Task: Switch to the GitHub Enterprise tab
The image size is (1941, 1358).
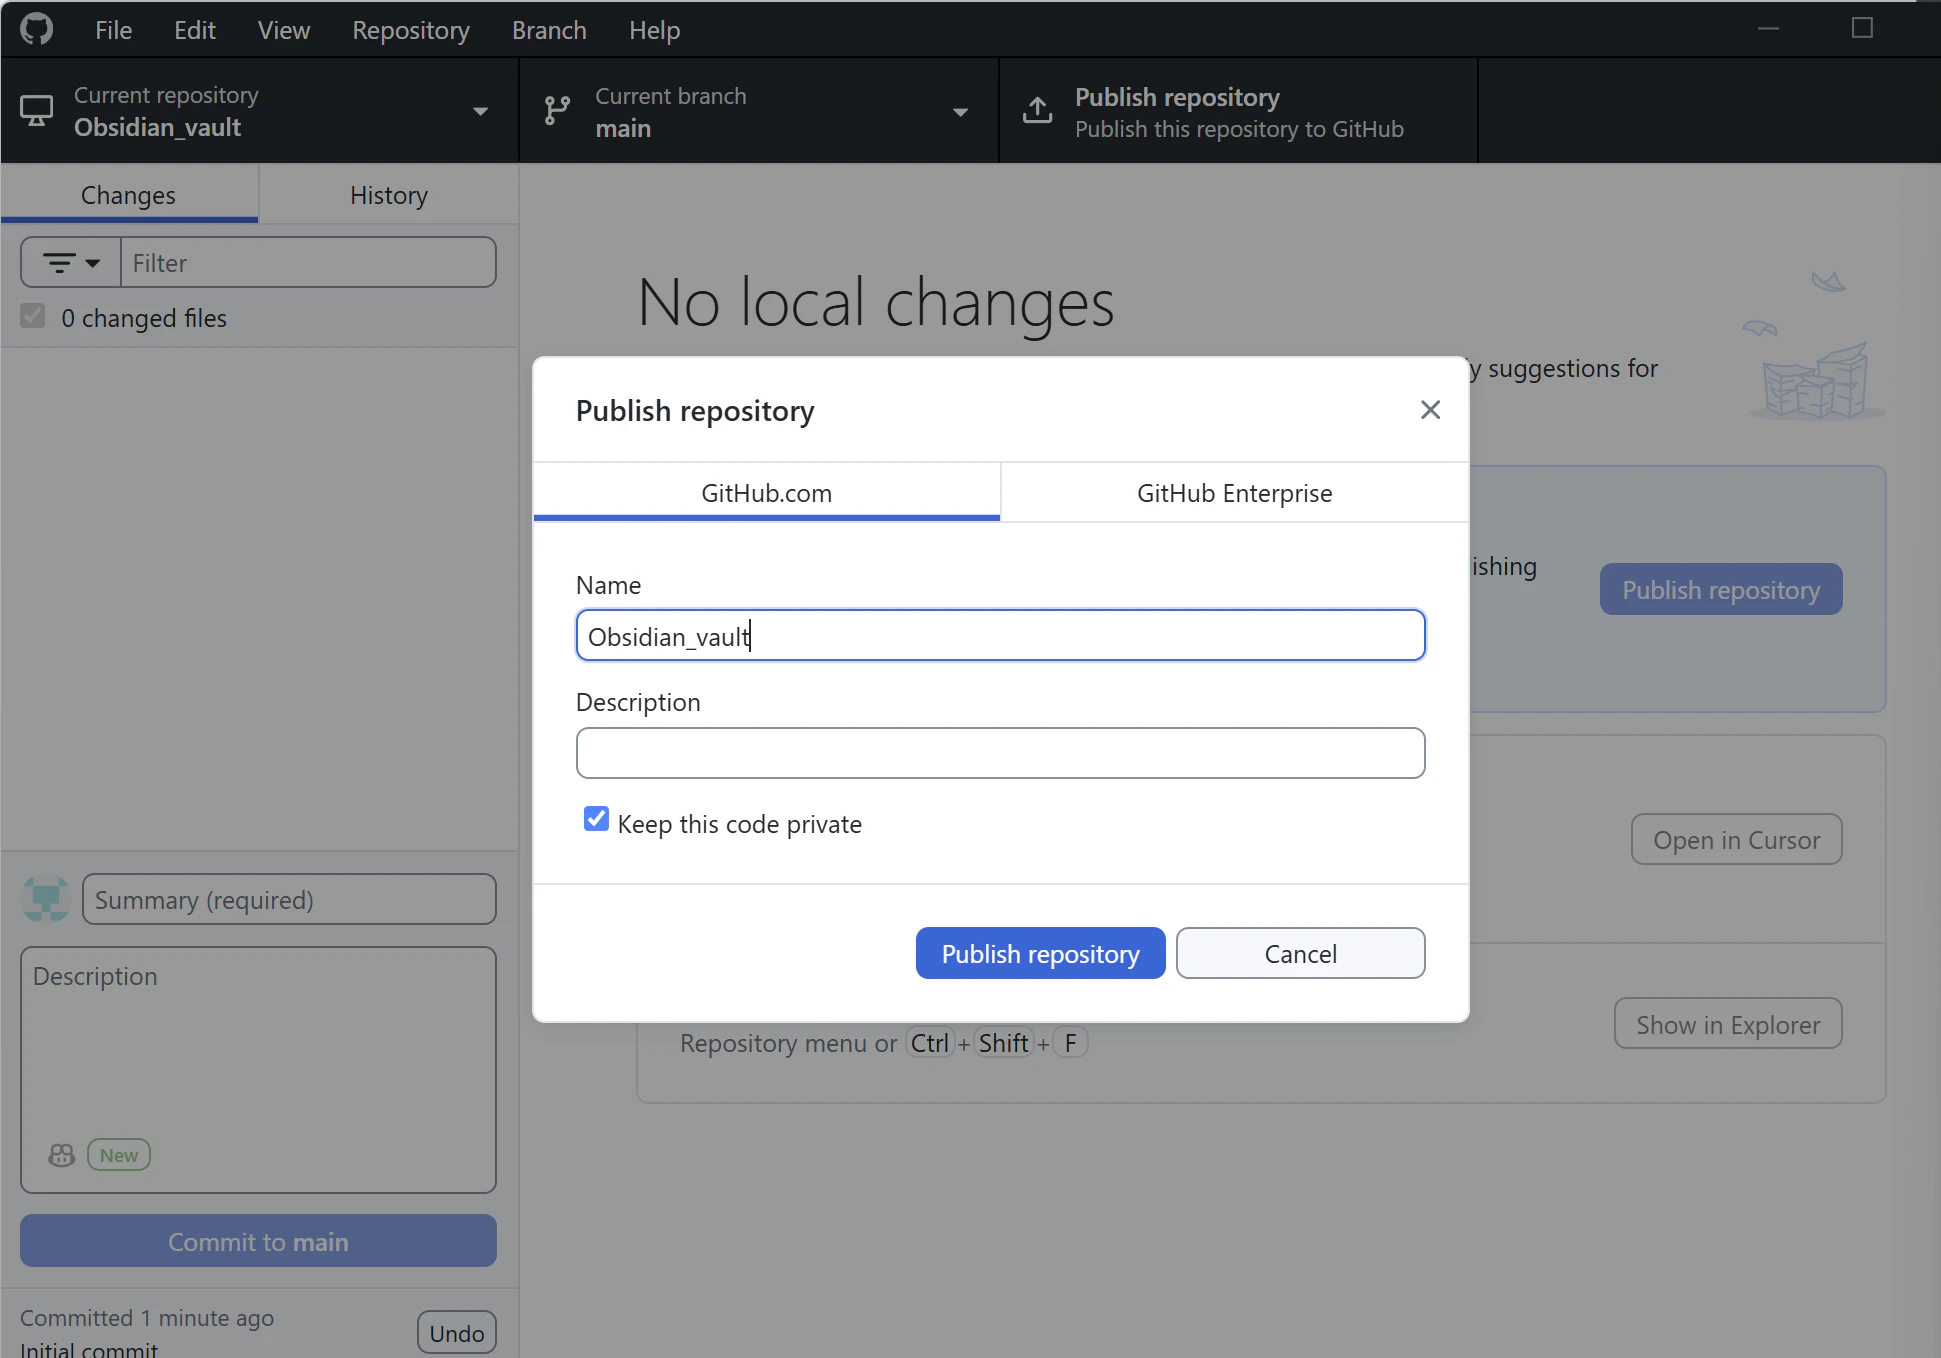Action: (1234, 493)
